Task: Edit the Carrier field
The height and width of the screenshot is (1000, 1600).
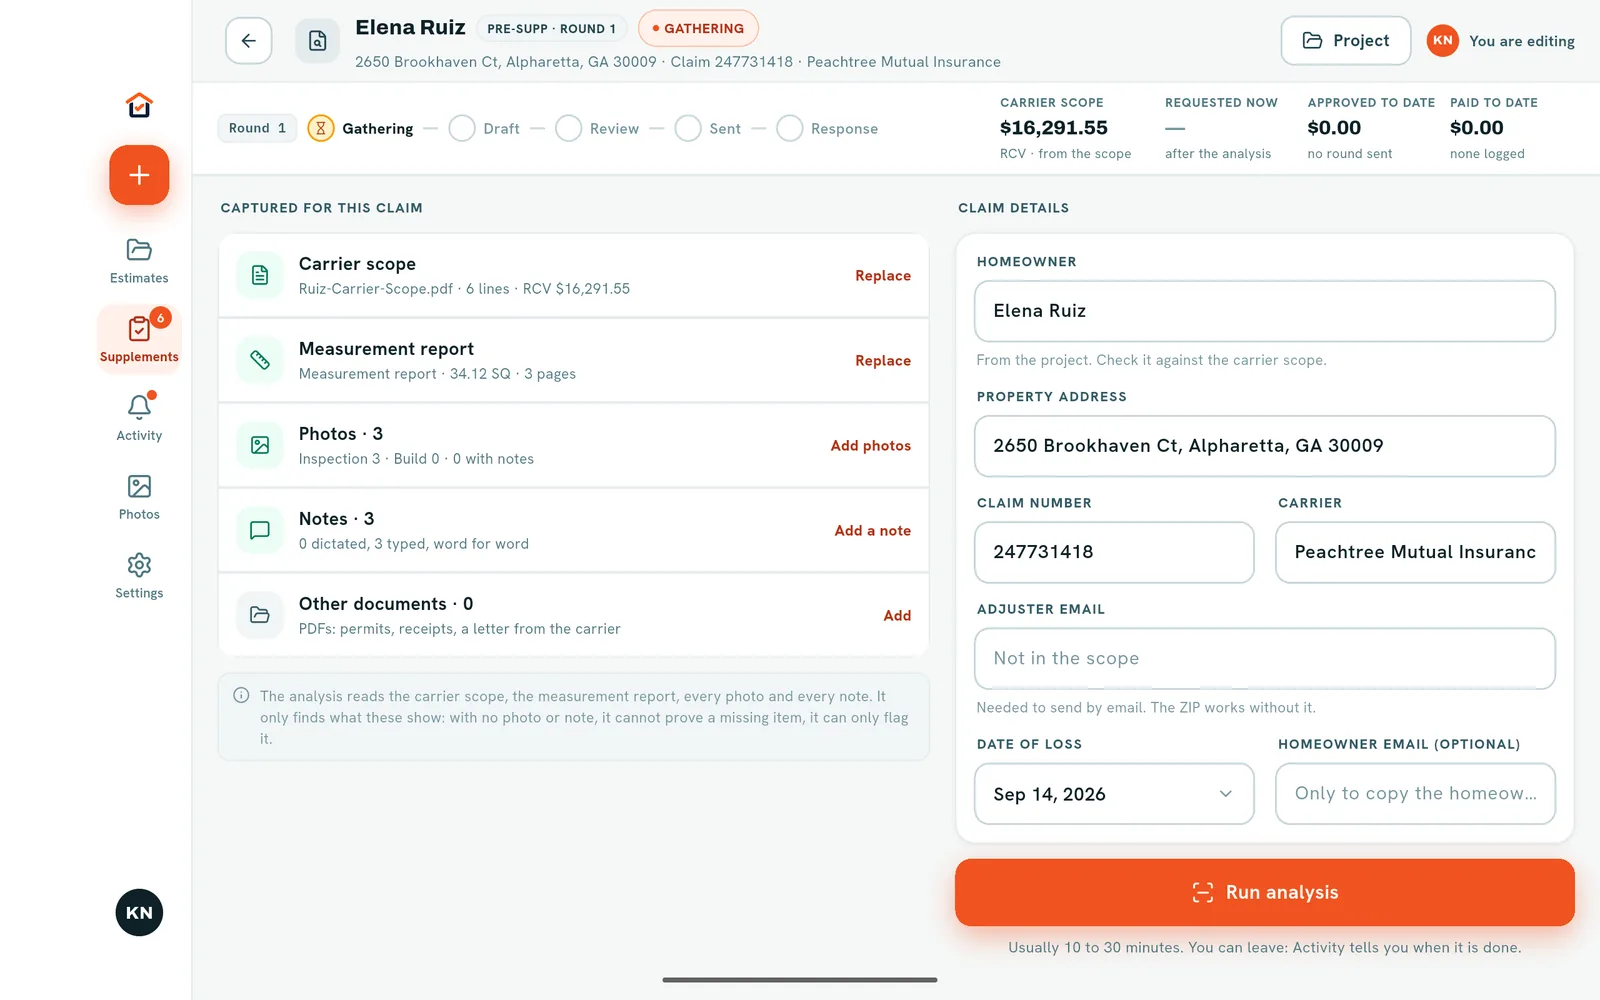Action: 1415,552
